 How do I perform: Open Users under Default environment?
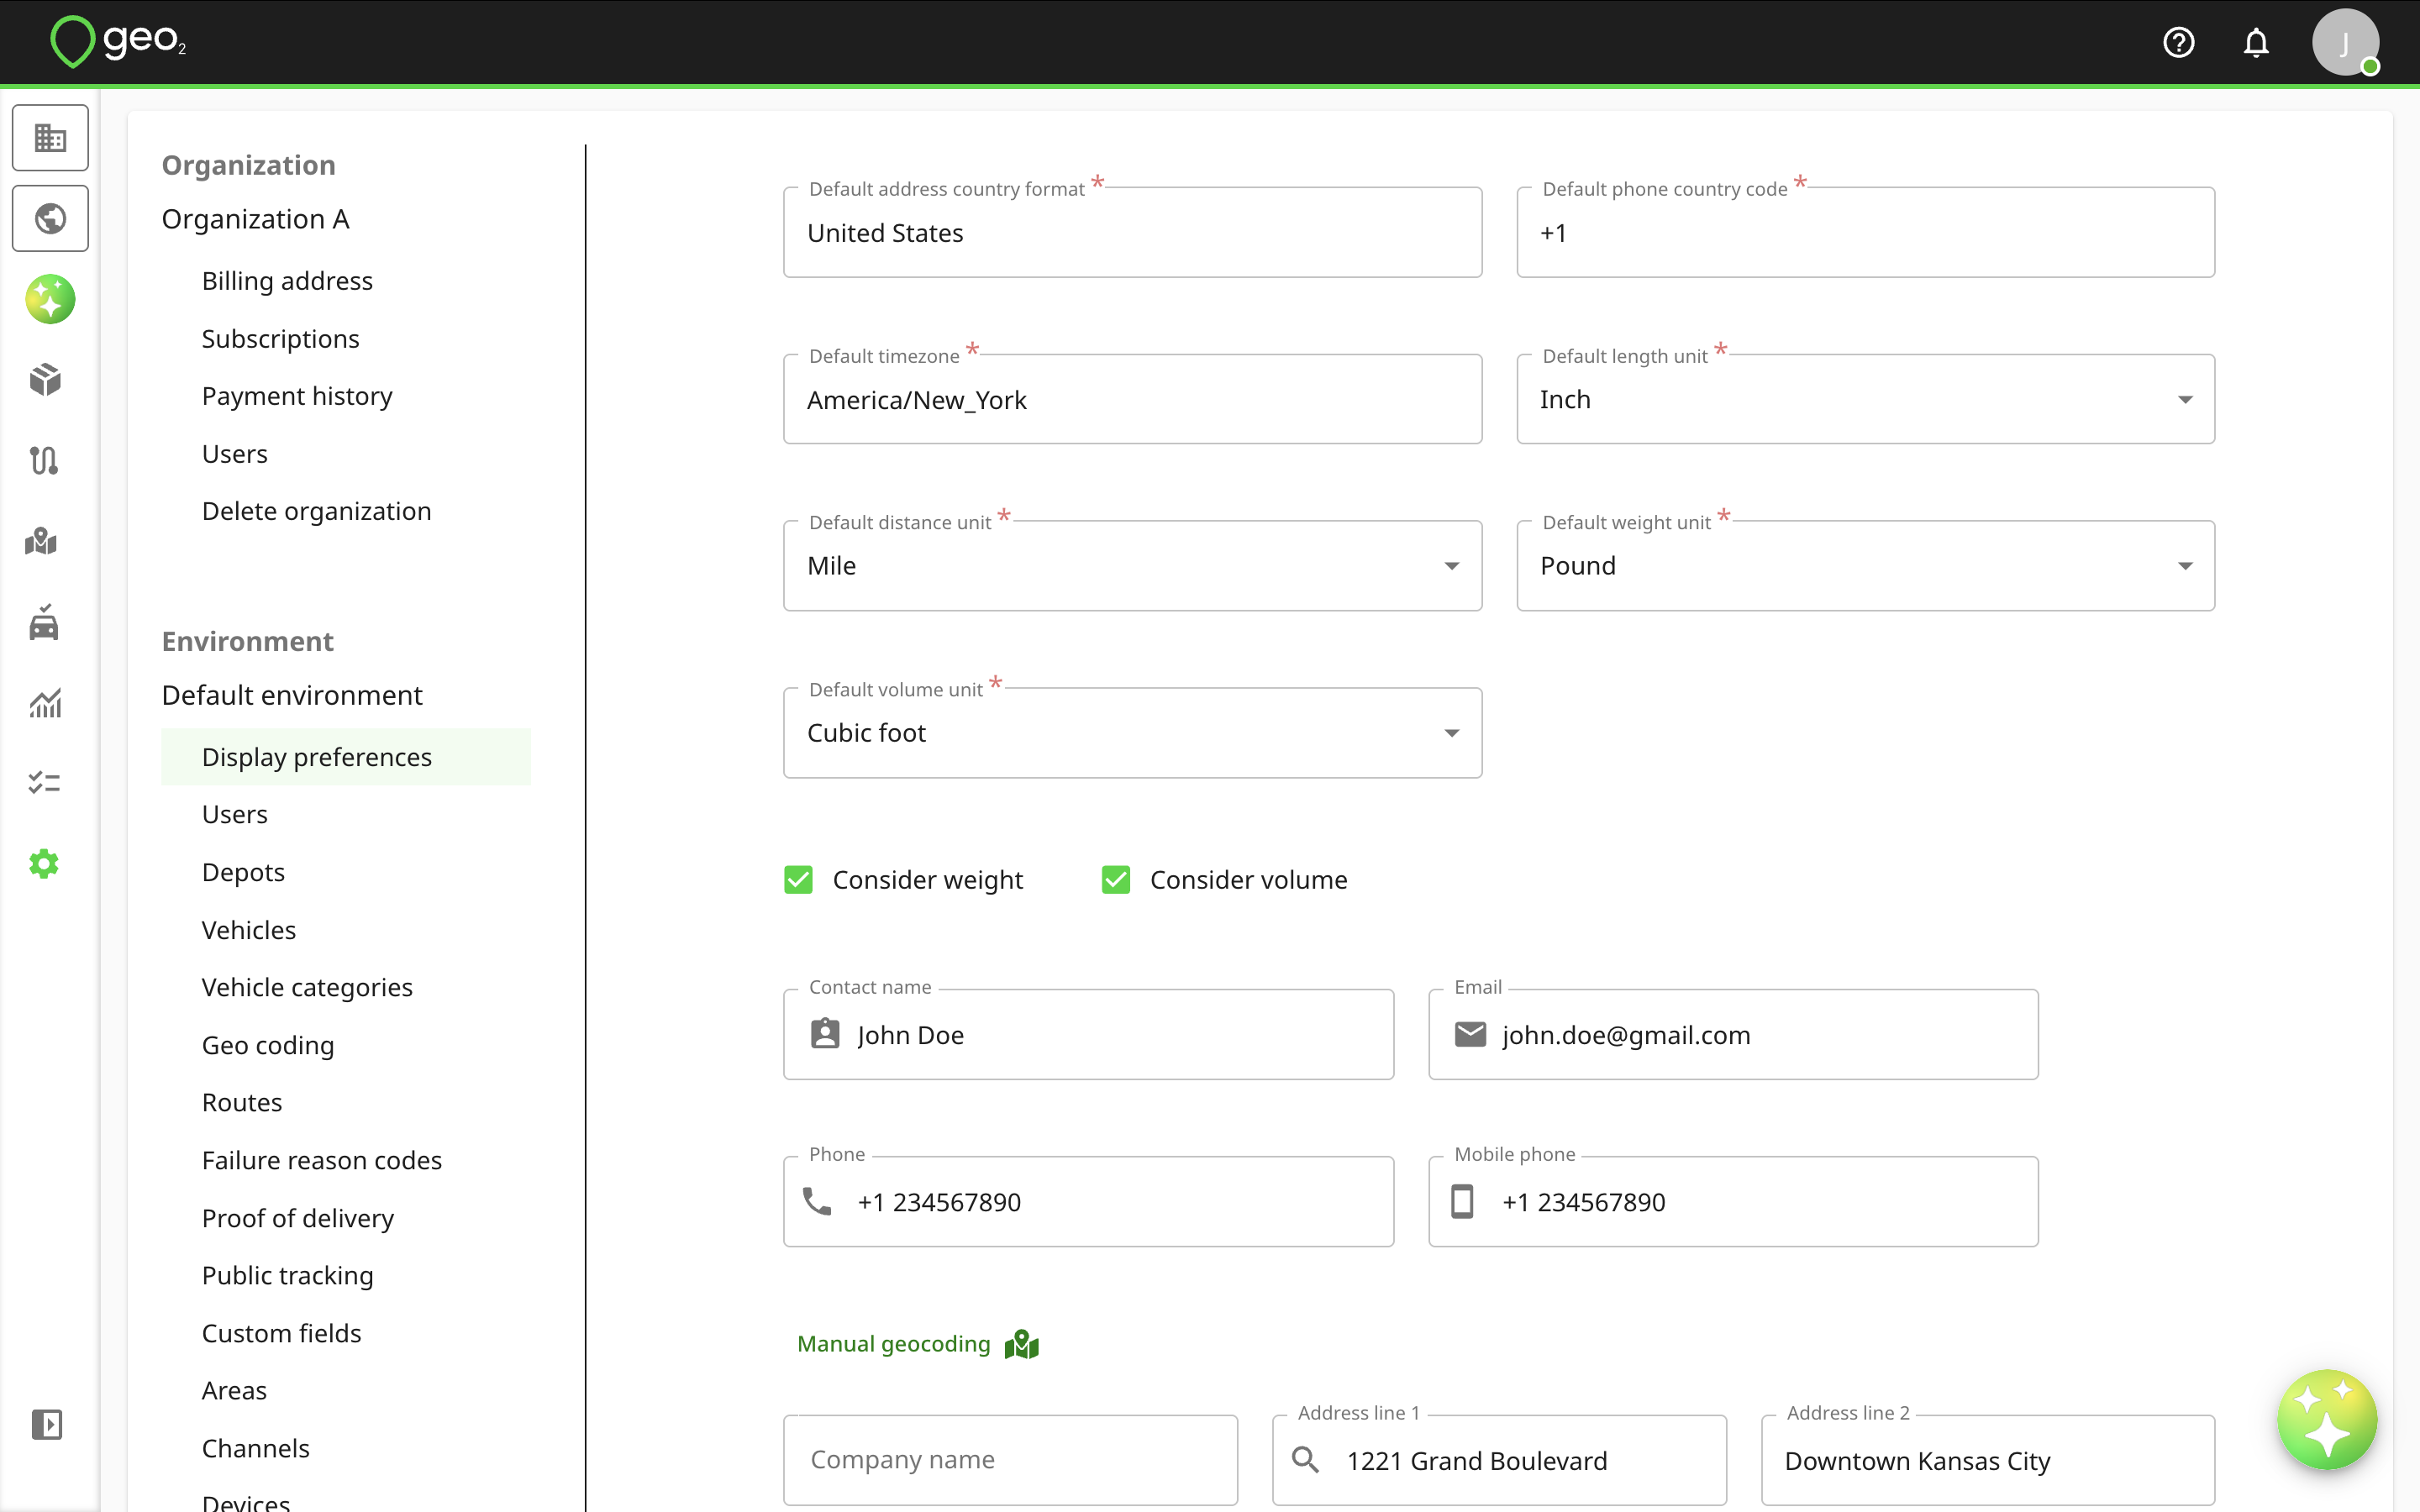(x=235, y=814)
